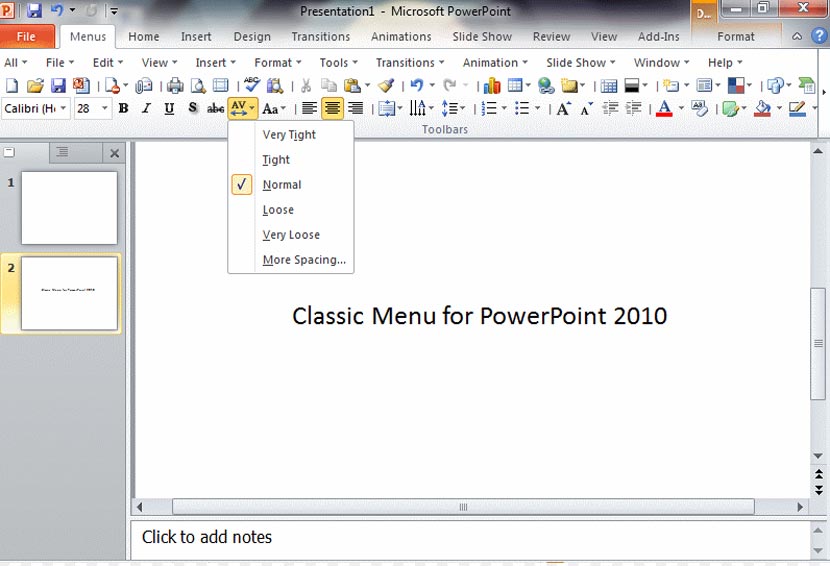This screenshot has height=566, width=830.
Task: Apply strikethrough formatting
Action: pyautogui.click(x=215, y=109)
